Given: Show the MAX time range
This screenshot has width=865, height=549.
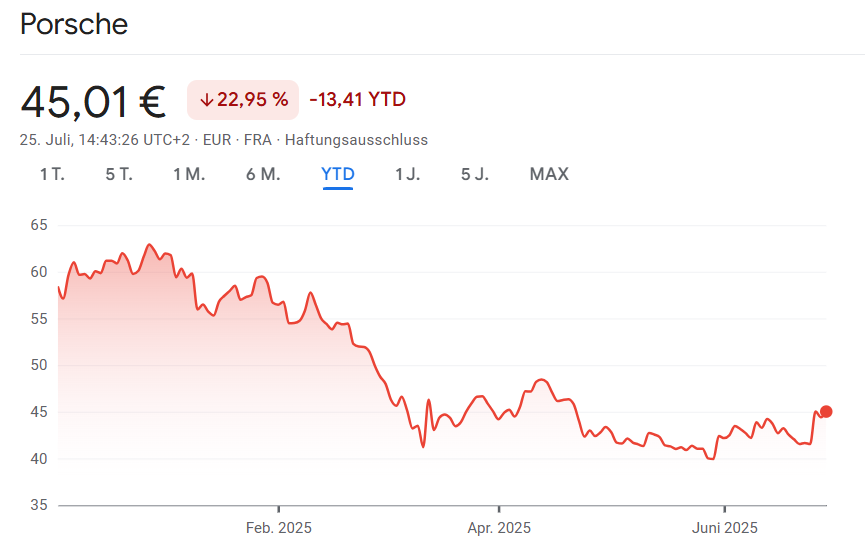Looking at the screenshot, I should 549,174.
